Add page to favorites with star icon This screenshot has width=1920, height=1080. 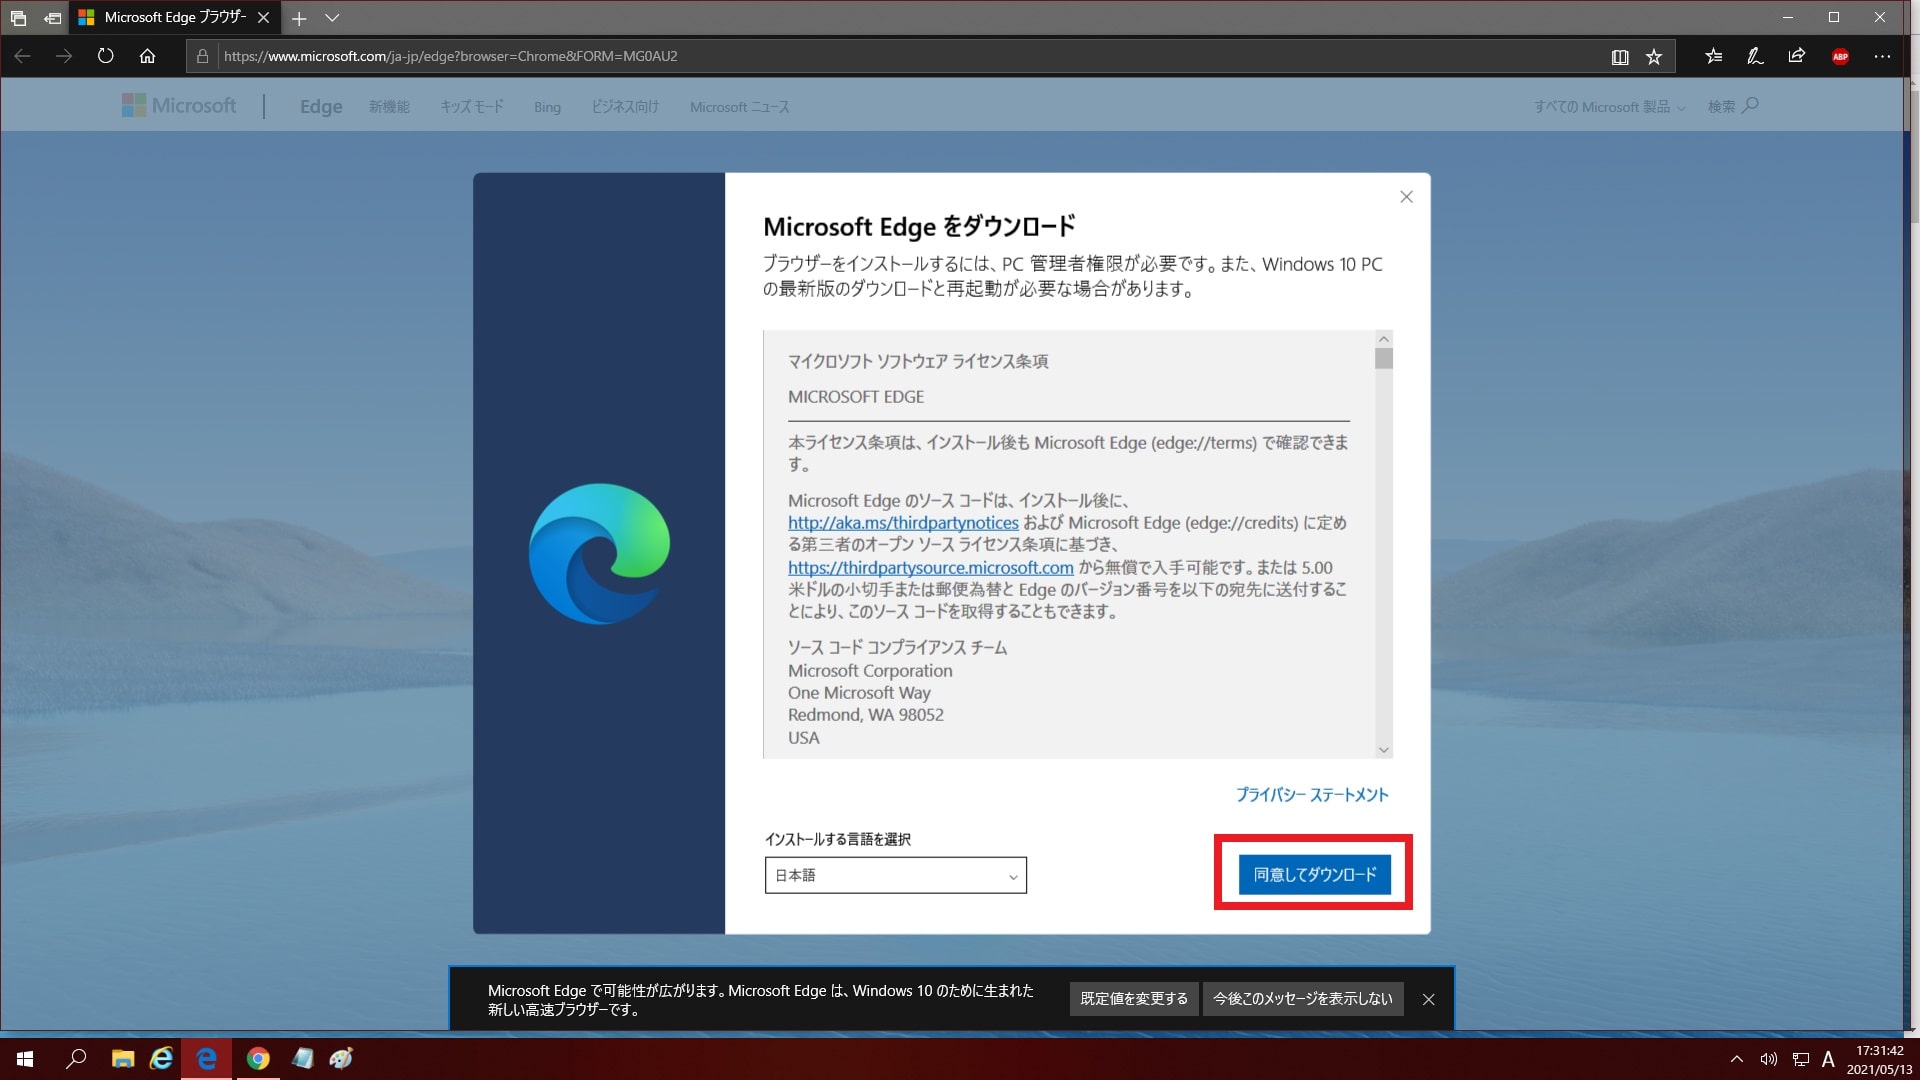click(x=1654, y=57)
